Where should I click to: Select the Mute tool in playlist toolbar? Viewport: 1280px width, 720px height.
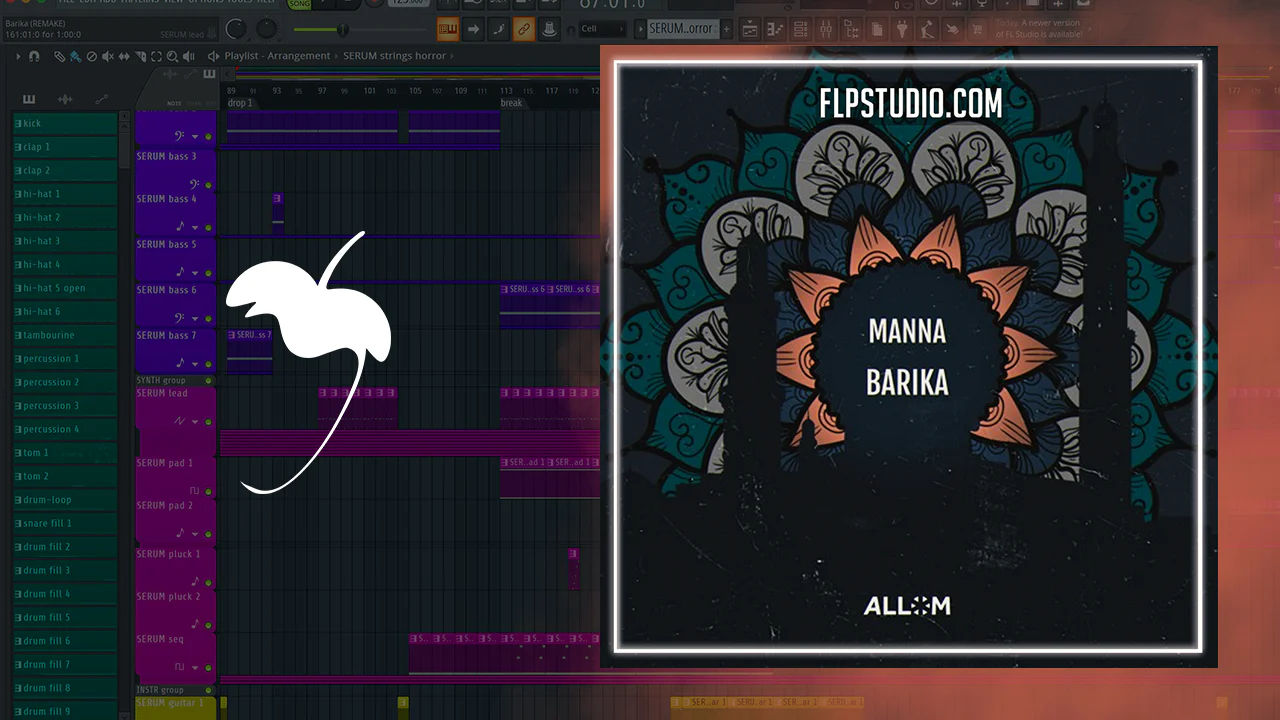(x=107, y=57)
